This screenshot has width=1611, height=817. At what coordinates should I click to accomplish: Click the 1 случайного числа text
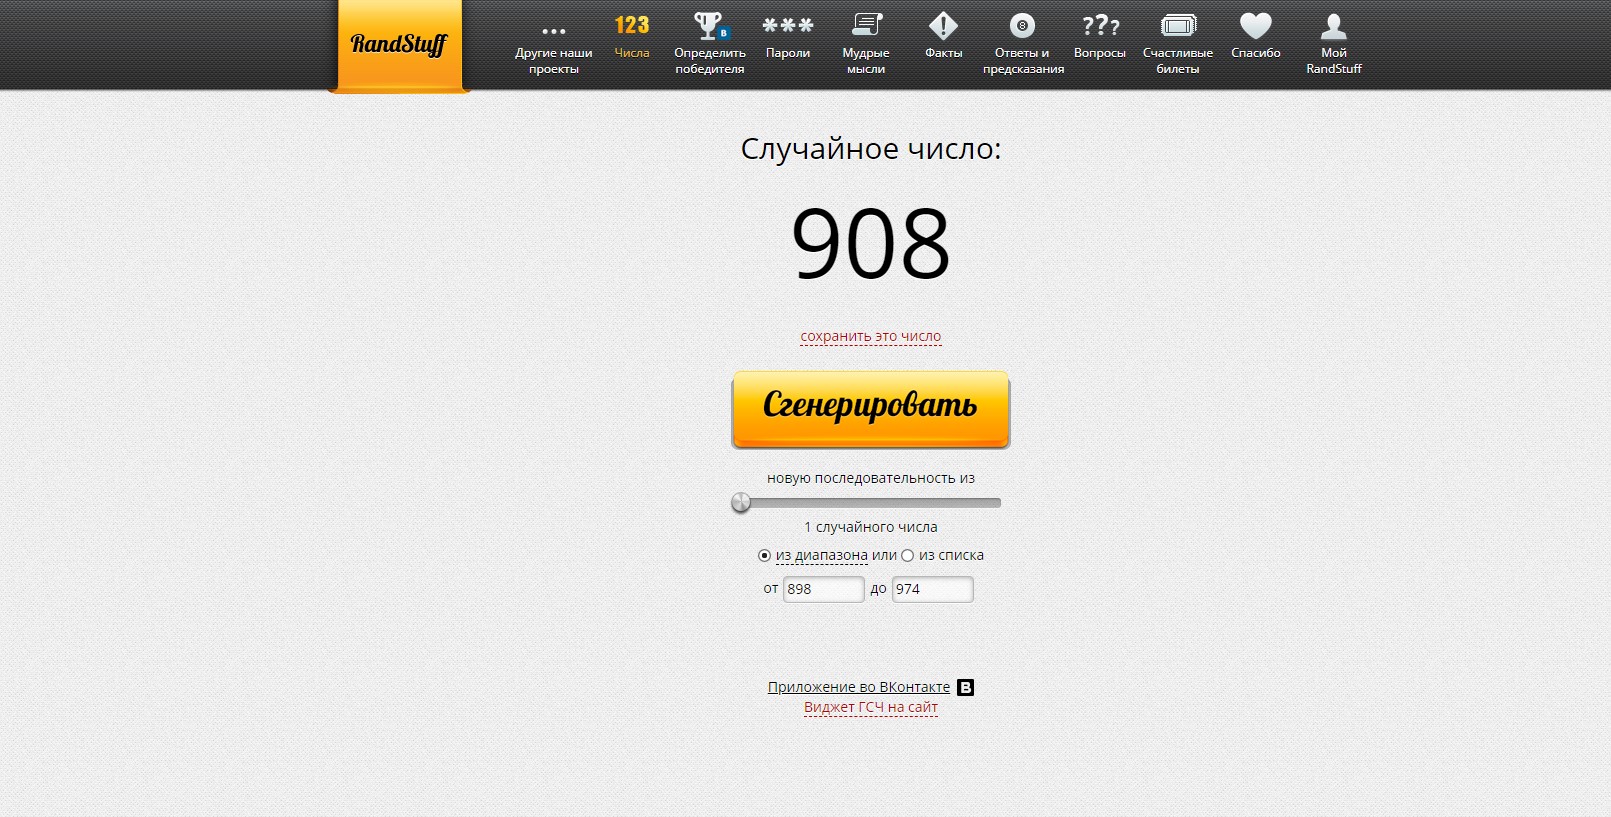coord(871,527)
